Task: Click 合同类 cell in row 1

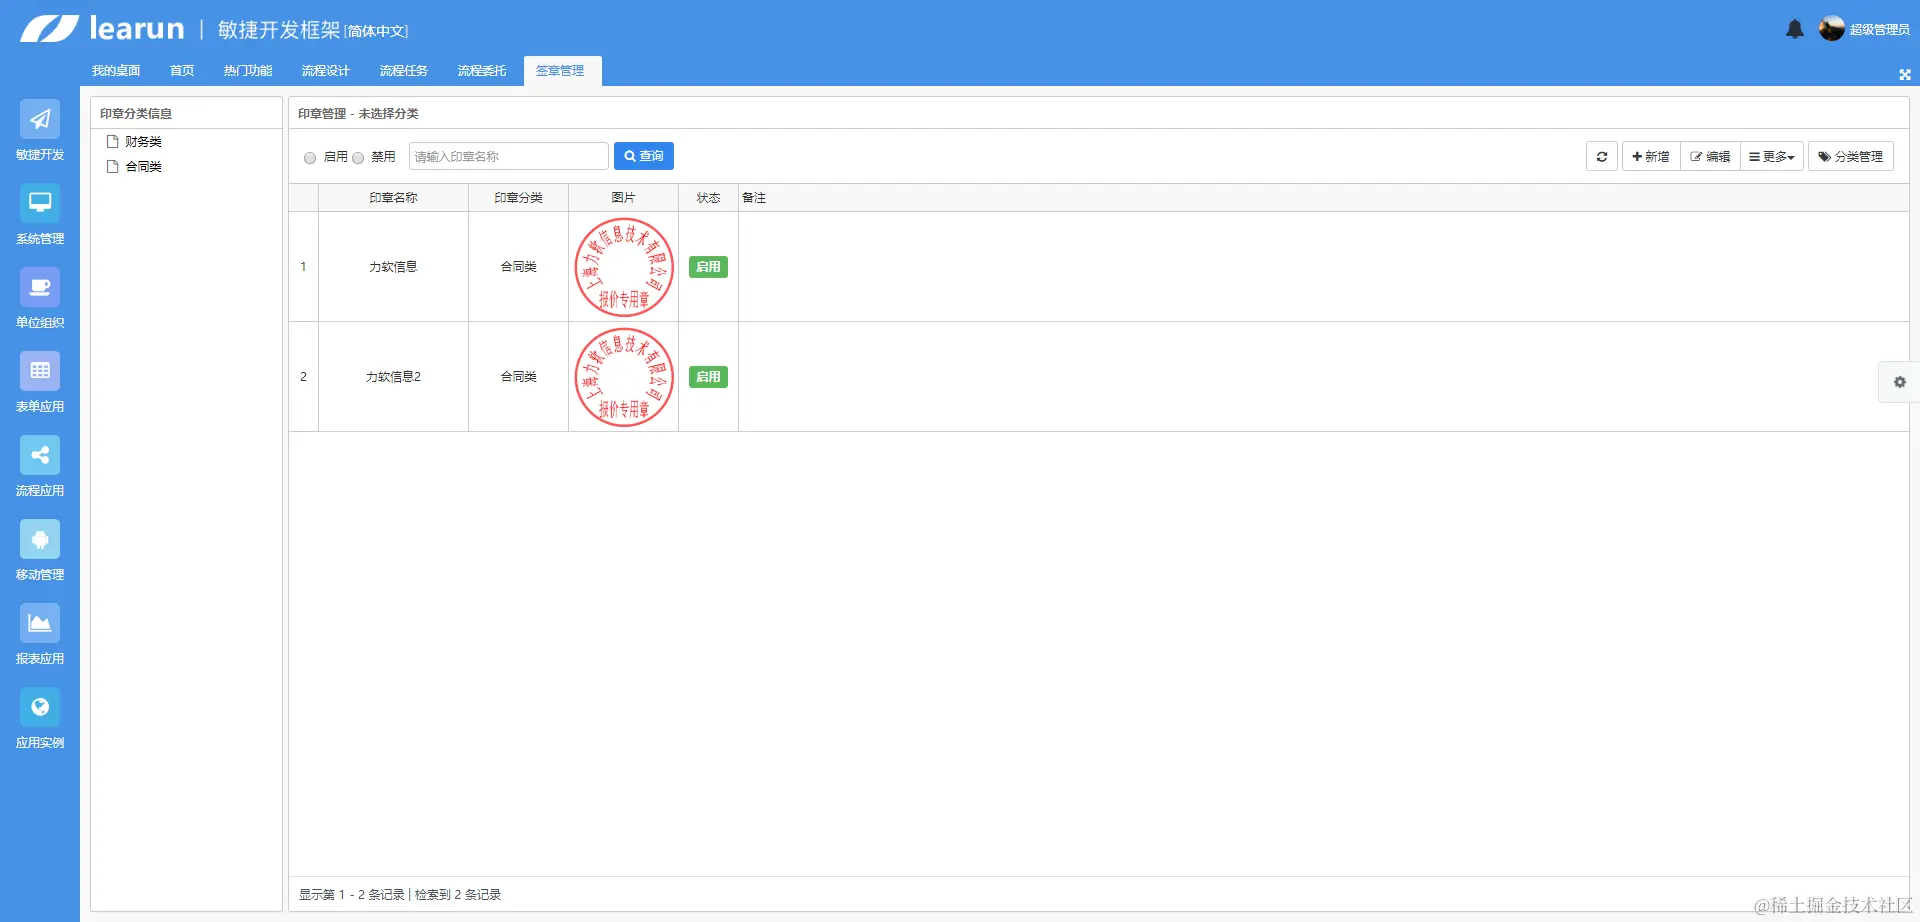Action: (518, 267)
